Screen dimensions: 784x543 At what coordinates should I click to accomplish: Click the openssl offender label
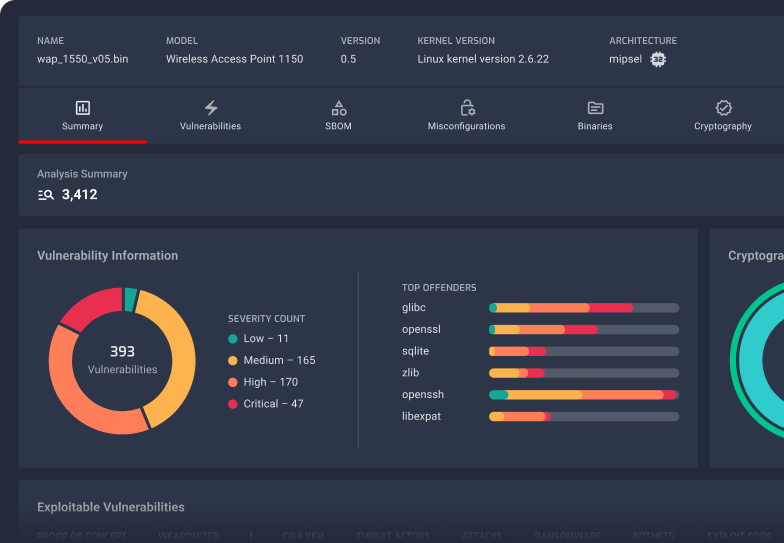tap(421, 330)
